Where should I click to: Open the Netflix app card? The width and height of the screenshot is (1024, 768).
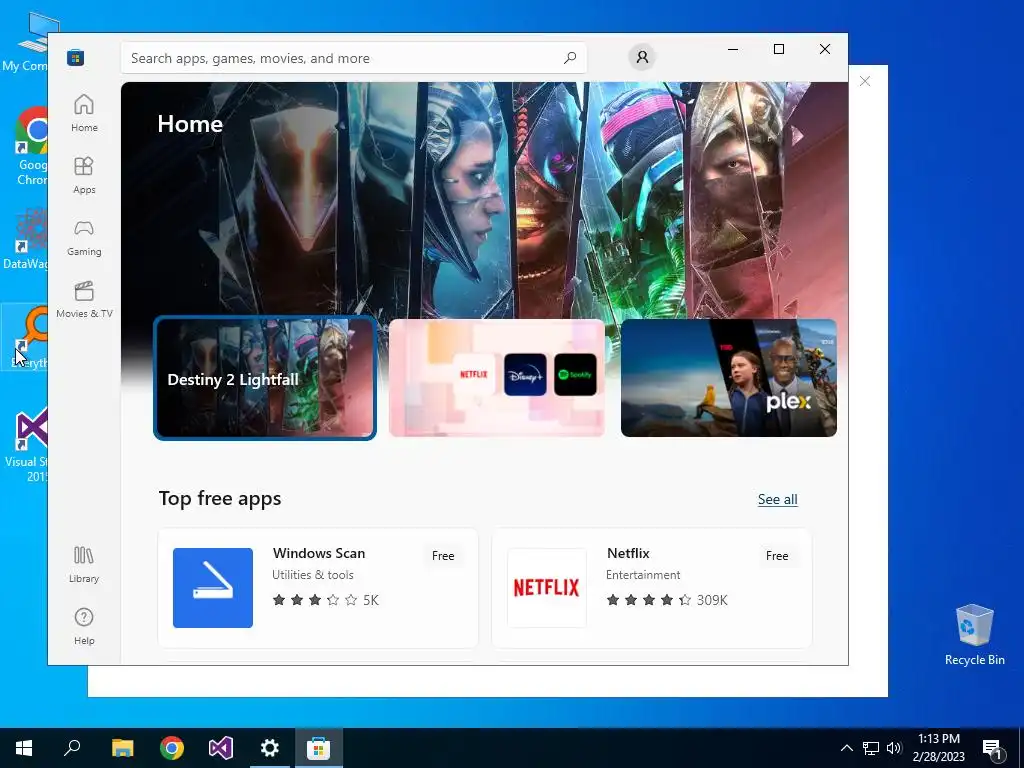pyautogui.click(x=652, y=588)
